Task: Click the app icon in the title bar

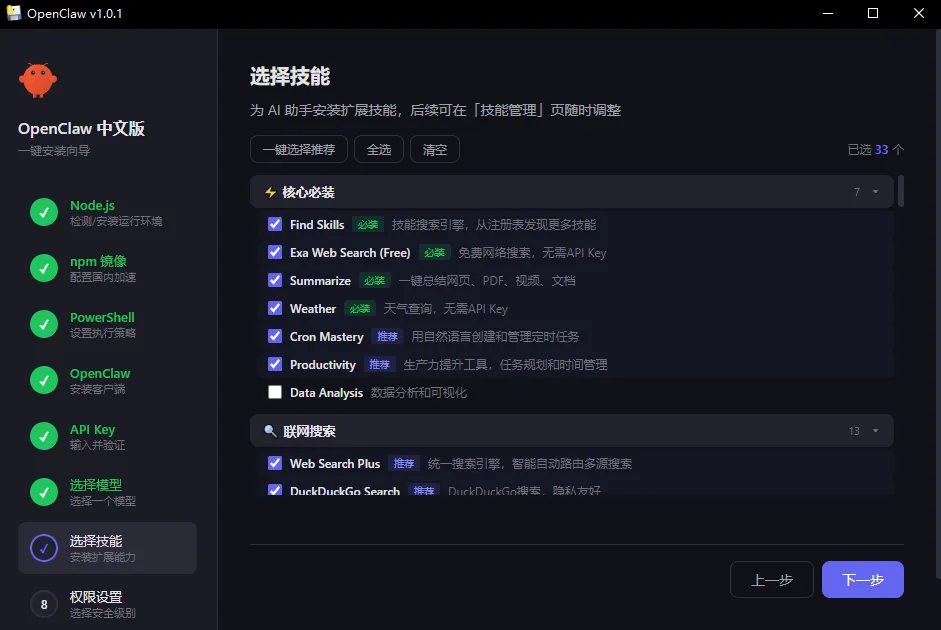Action: [13, 13]
